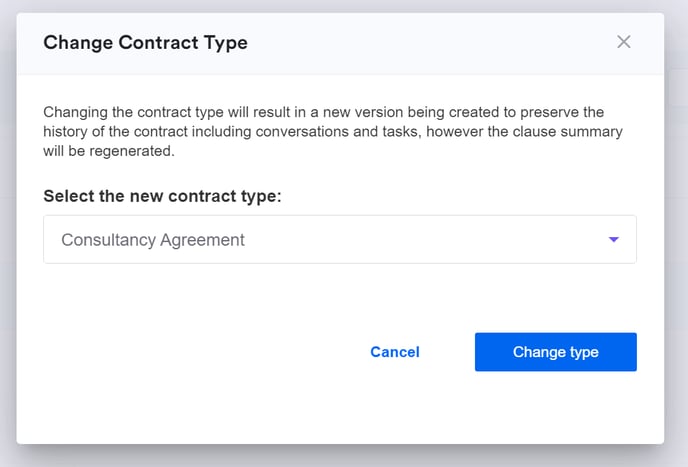Click the Consultancy Agreement selected value

[153, 240]
